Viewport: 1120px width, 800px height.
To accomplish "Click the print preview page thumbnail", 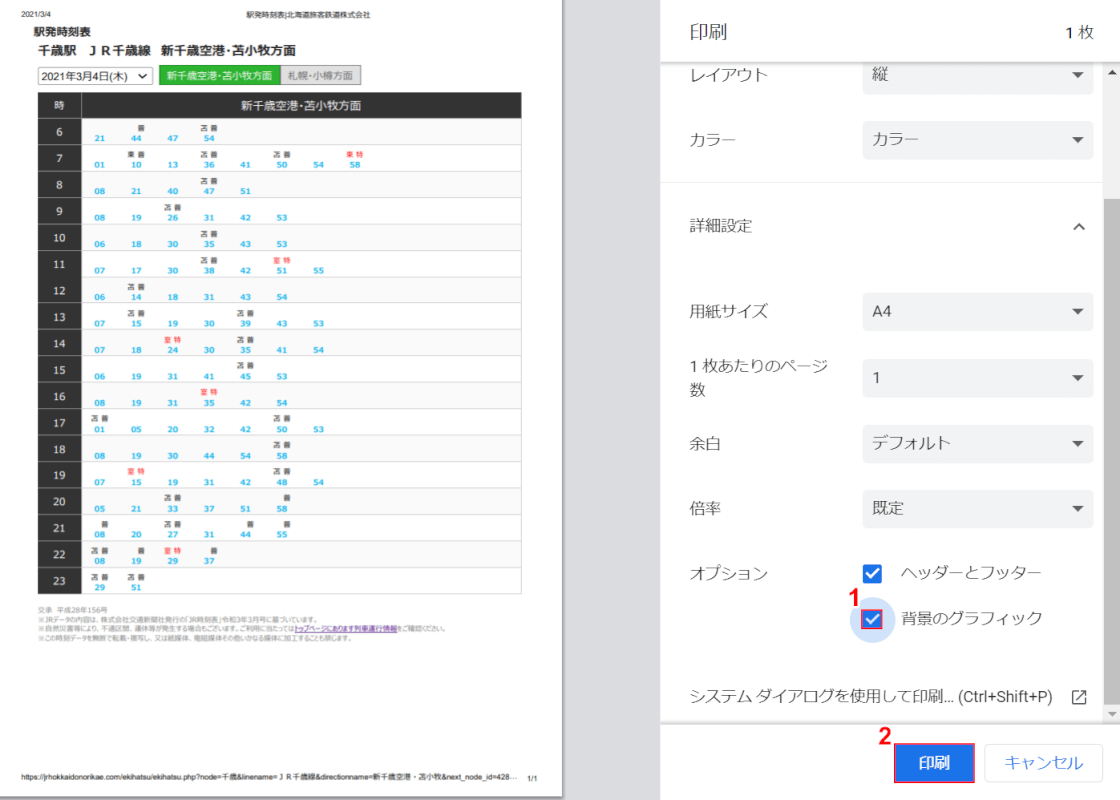I will 280,400.
